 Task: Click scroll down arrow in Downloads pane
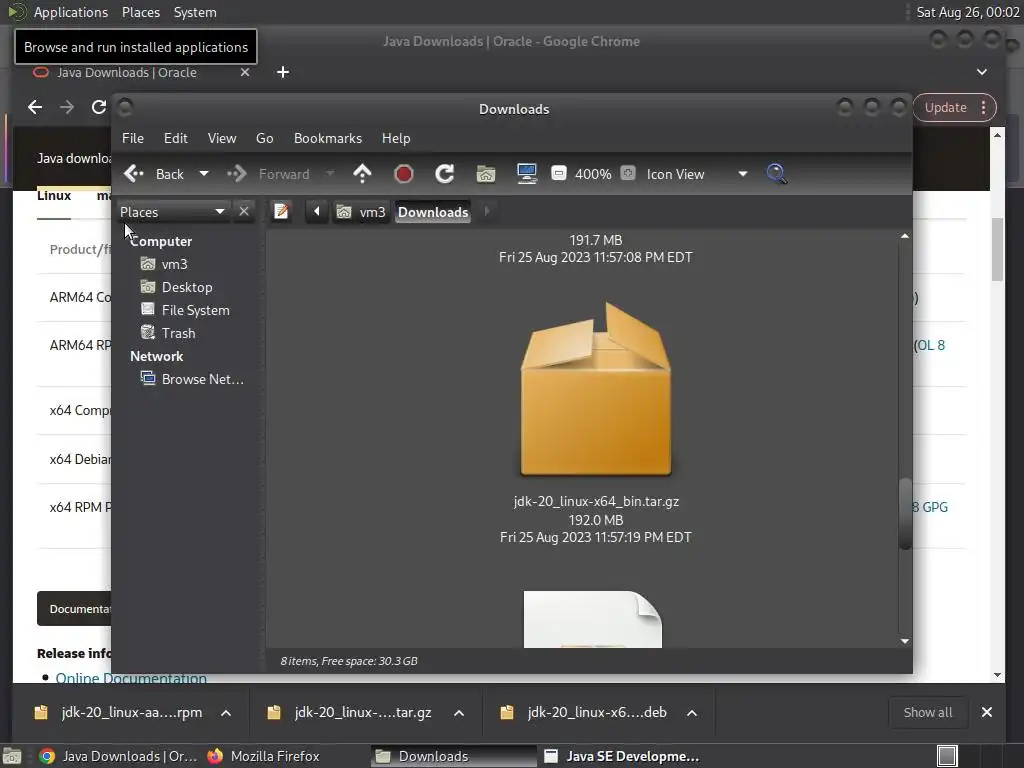click(x=904, y=641)
